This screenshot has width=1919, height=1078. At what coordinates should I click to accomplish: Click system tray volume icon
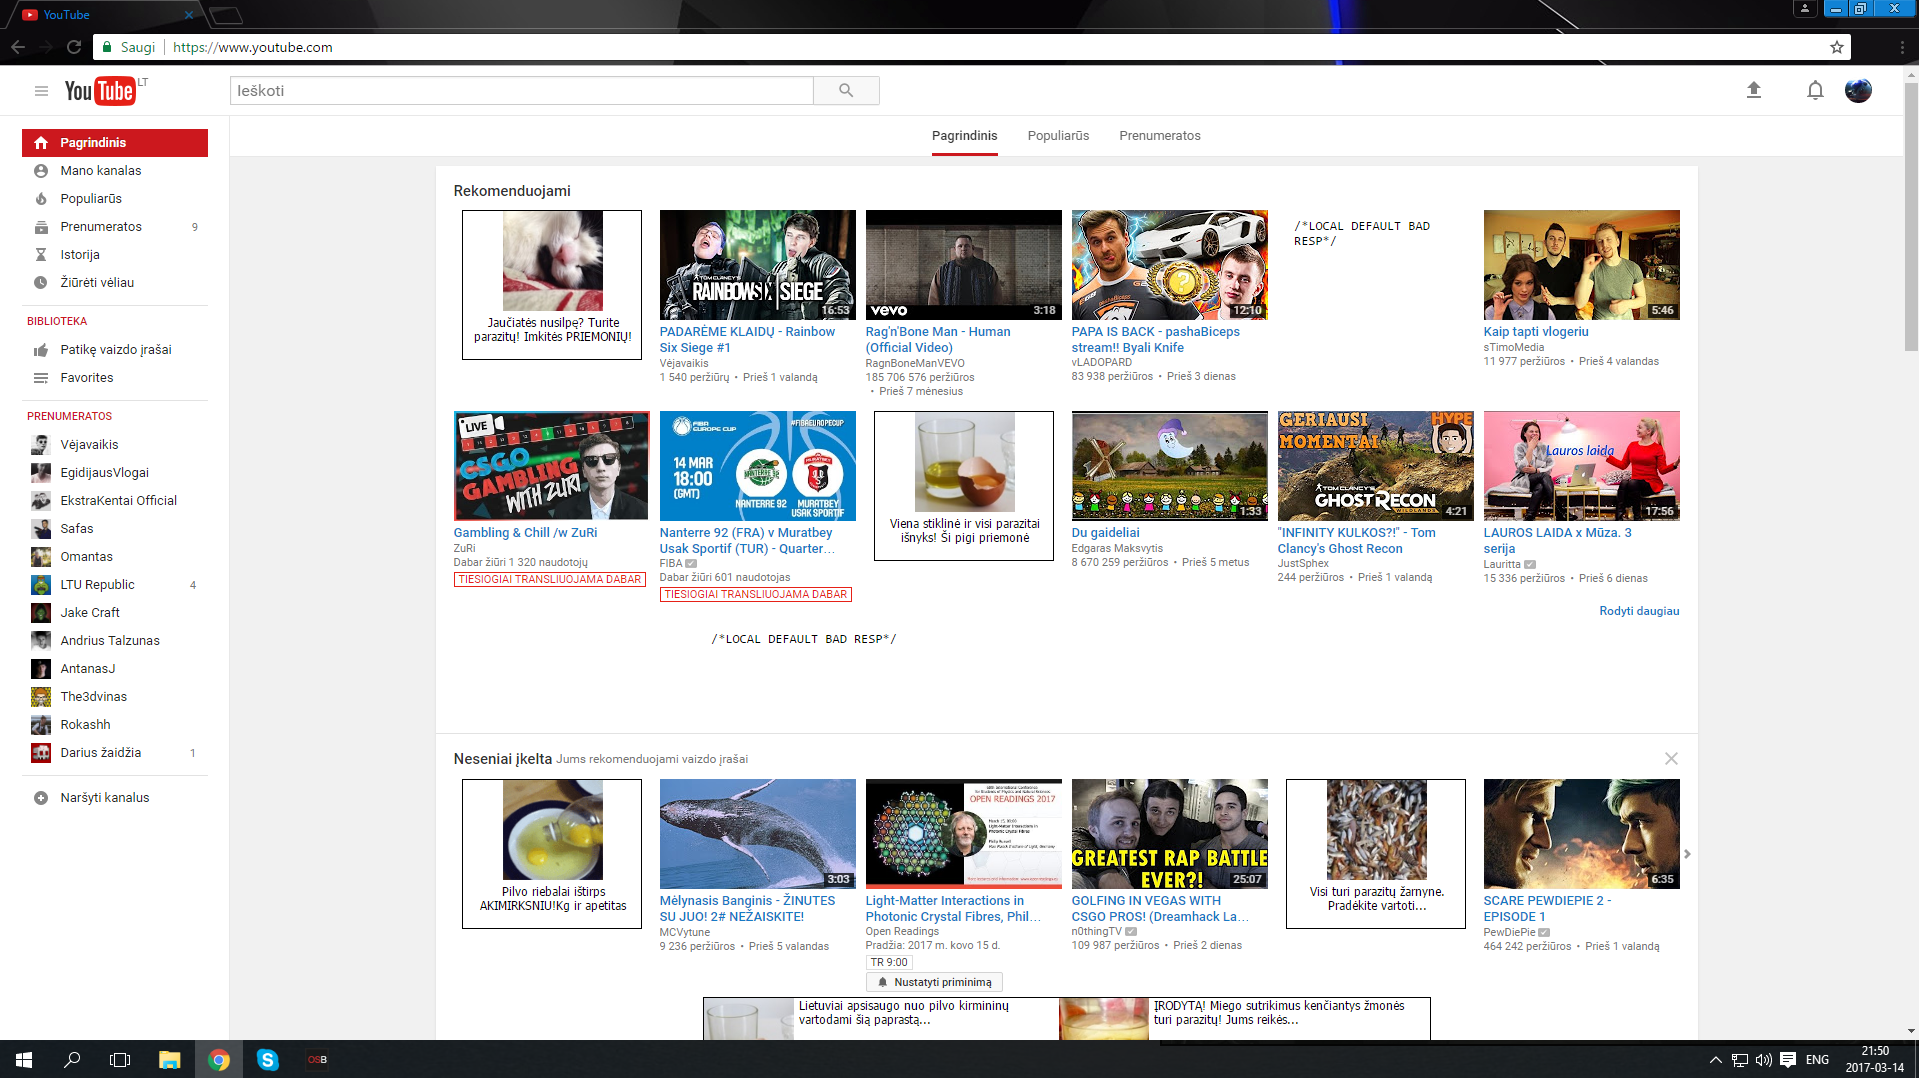click(1763, 1060)
